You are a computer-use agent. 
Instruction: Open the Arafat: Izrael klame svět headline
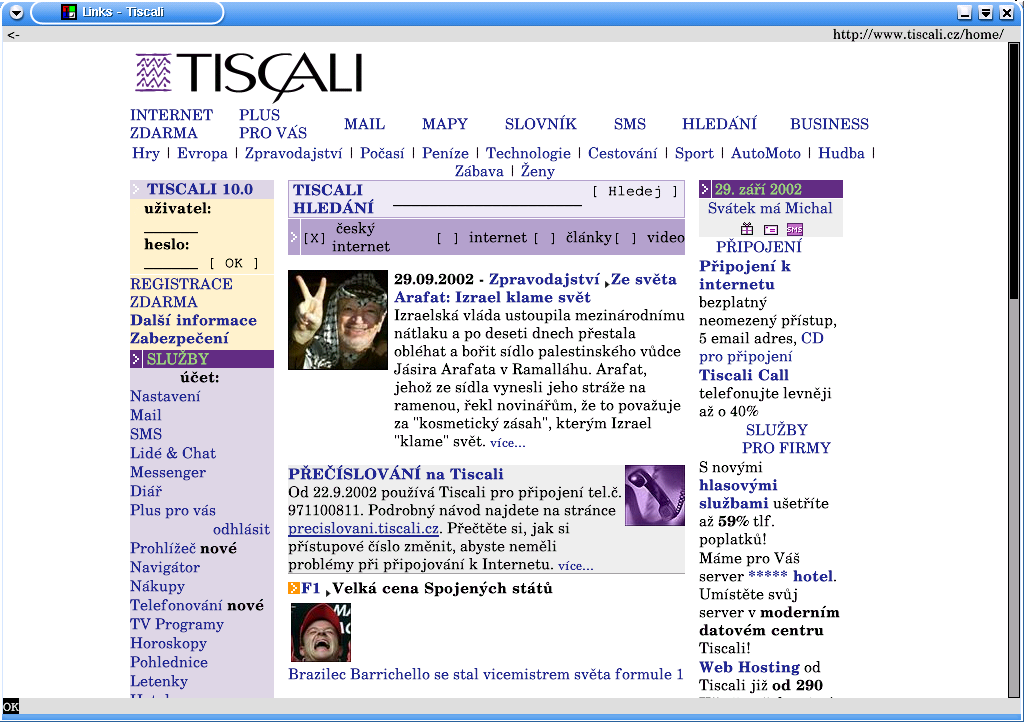click(492, 298)
